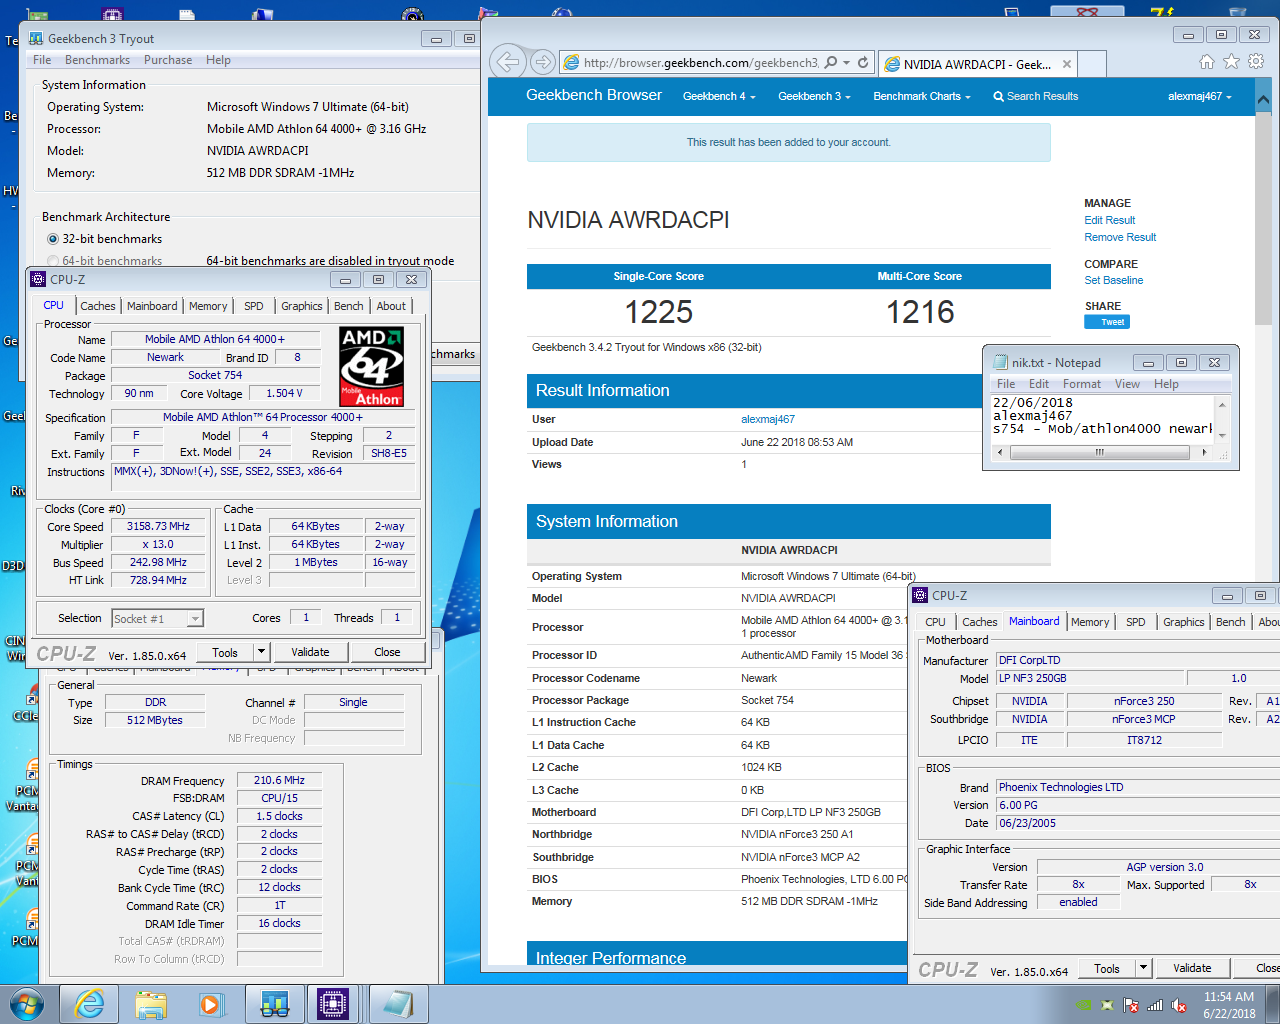The height and width of the screenshot is (1024, 1280).
Task: Switch to Geekbench via taskbar icon
Action: [274, 1004]
